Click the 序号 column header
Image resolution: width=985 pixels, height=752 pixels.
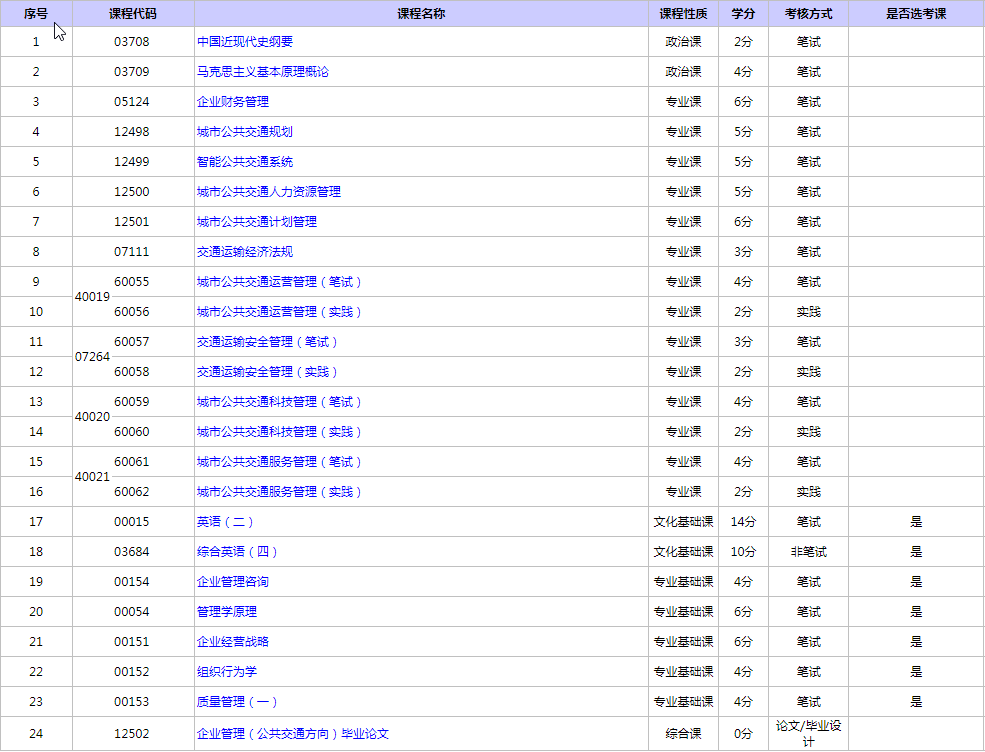(36, 14)
